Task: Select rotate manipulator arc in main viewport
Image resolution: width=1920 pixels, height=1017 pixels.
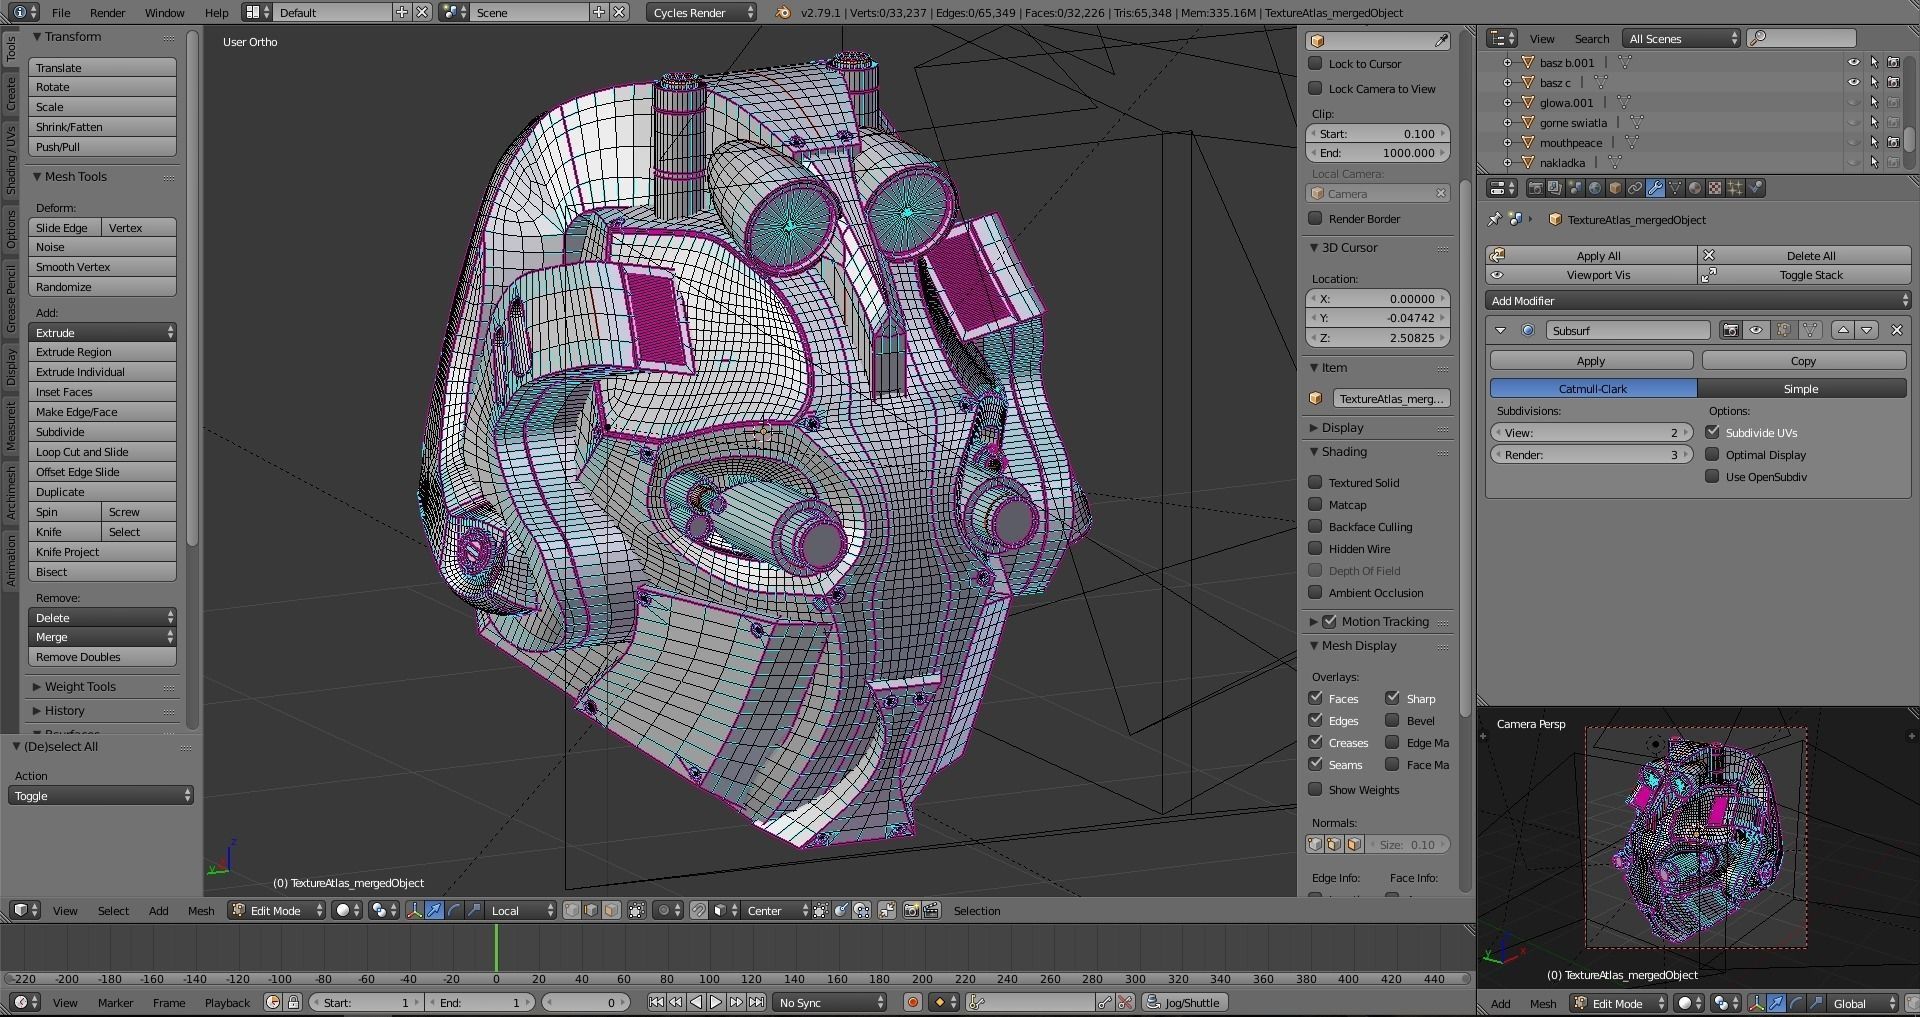Action: [454, 910]
